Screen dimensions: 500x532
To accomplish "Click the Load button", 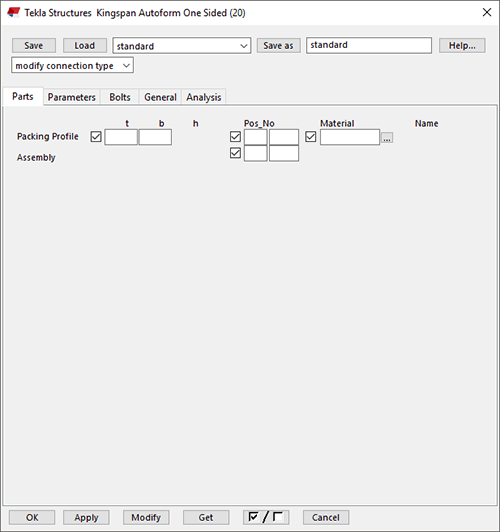I will pos(85,45).
